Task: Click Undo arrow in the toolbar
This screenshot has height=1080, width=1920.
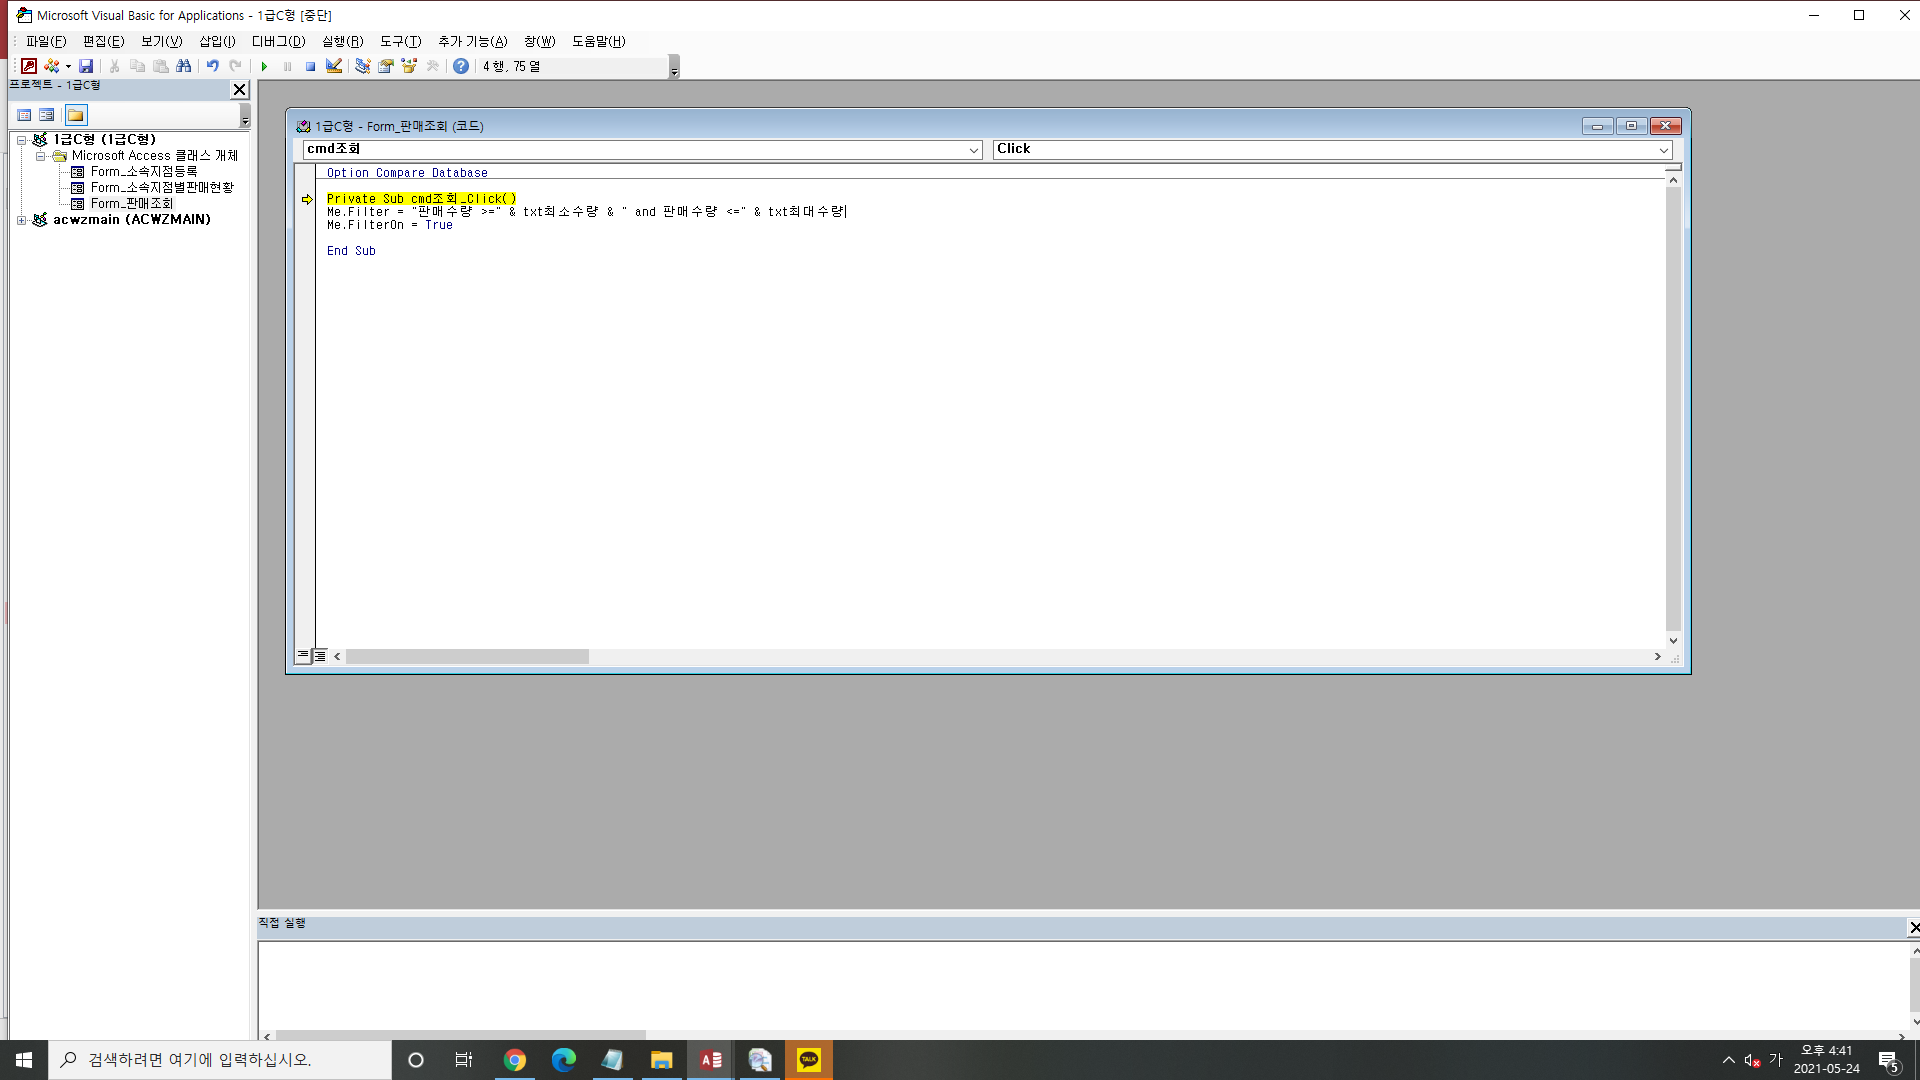Action: tap(212, 66)
